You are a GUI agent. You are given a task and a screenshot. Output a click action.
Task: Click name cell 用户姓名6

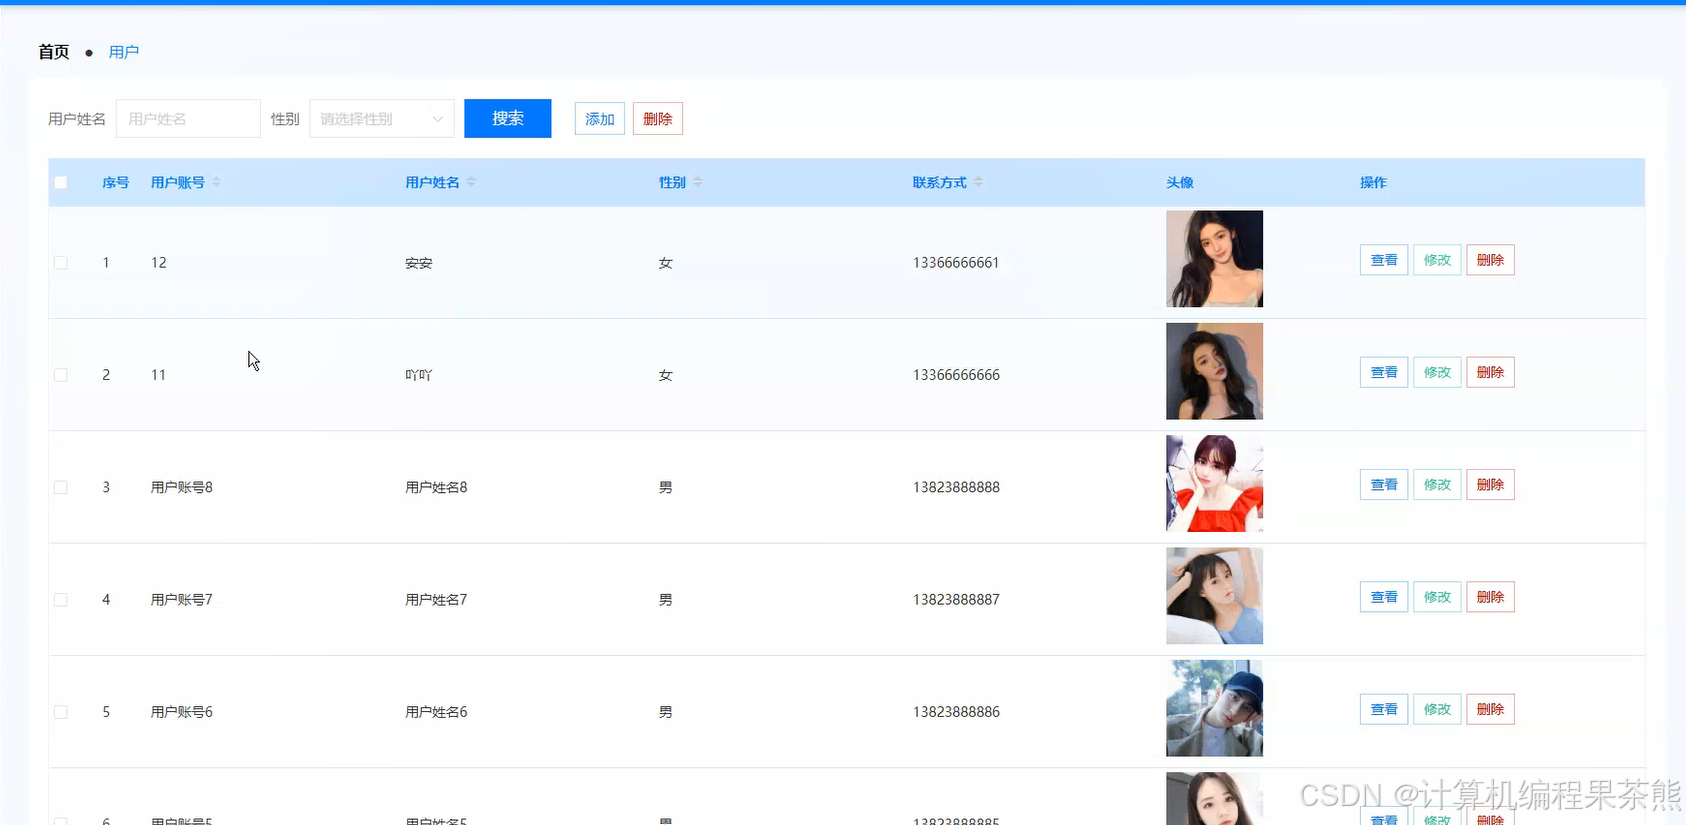pos(436,712)
